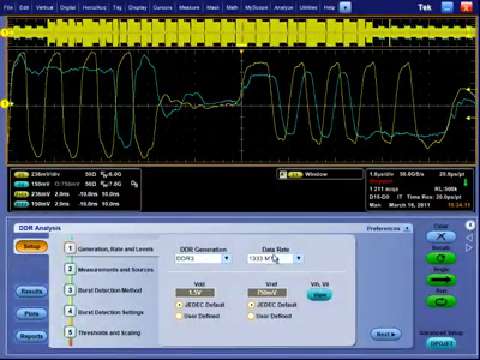This screenshot has width=480, height=360.
Task: Click the Next button
Action: tap(386, 334)
